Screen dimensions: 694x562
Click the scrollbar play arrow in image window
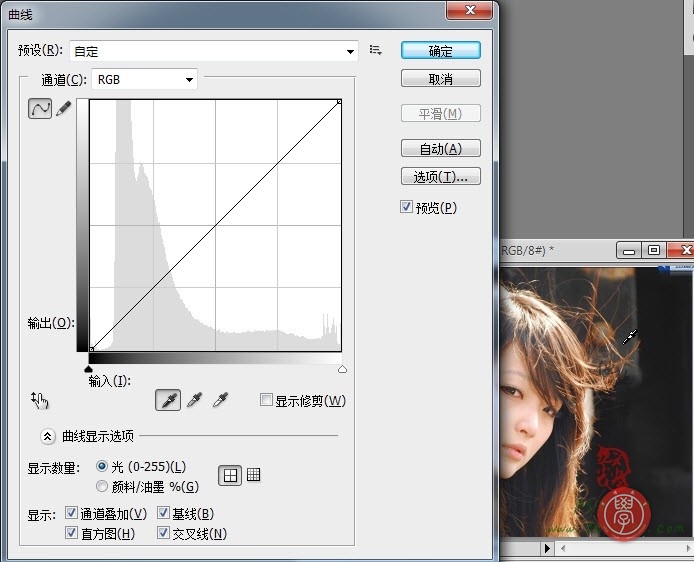[547, 549]
